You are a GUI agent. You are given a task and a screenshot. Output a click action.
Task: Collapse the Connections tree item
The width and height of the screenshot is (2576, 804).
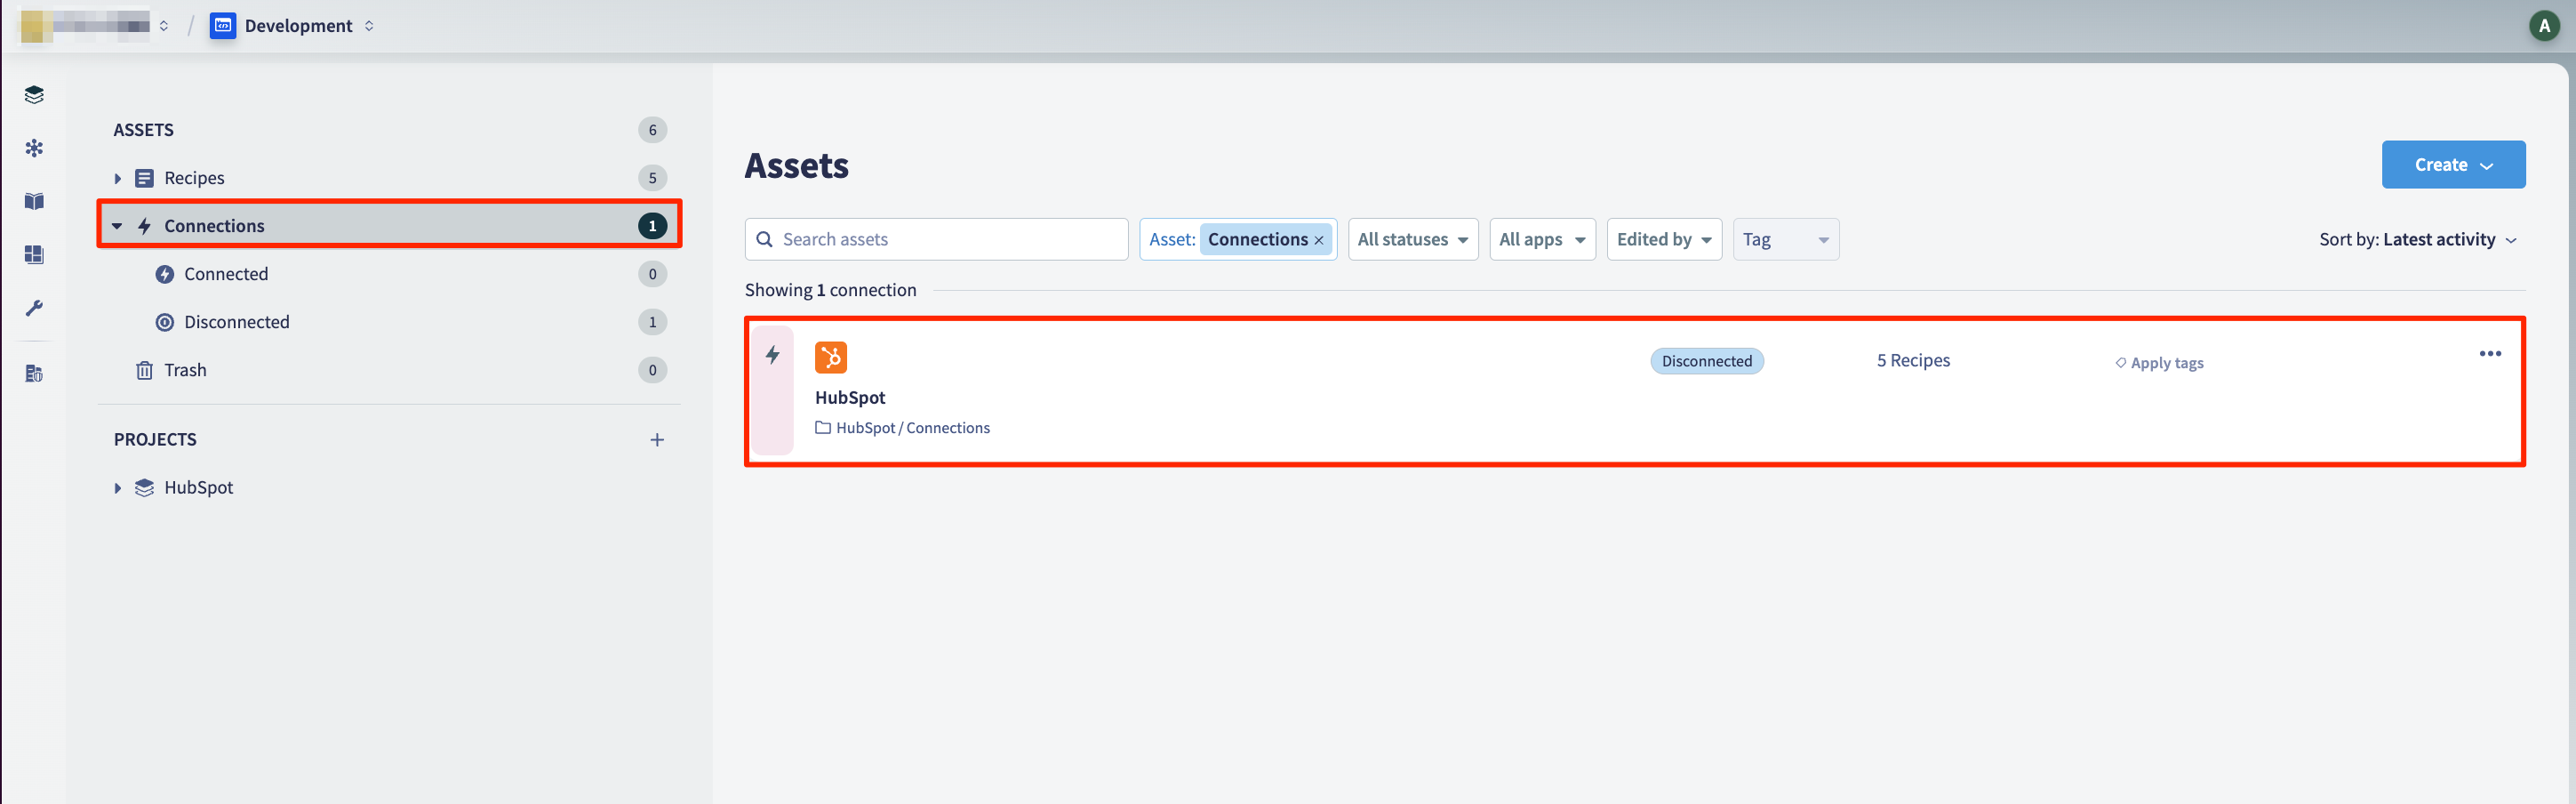pos(117,226)
